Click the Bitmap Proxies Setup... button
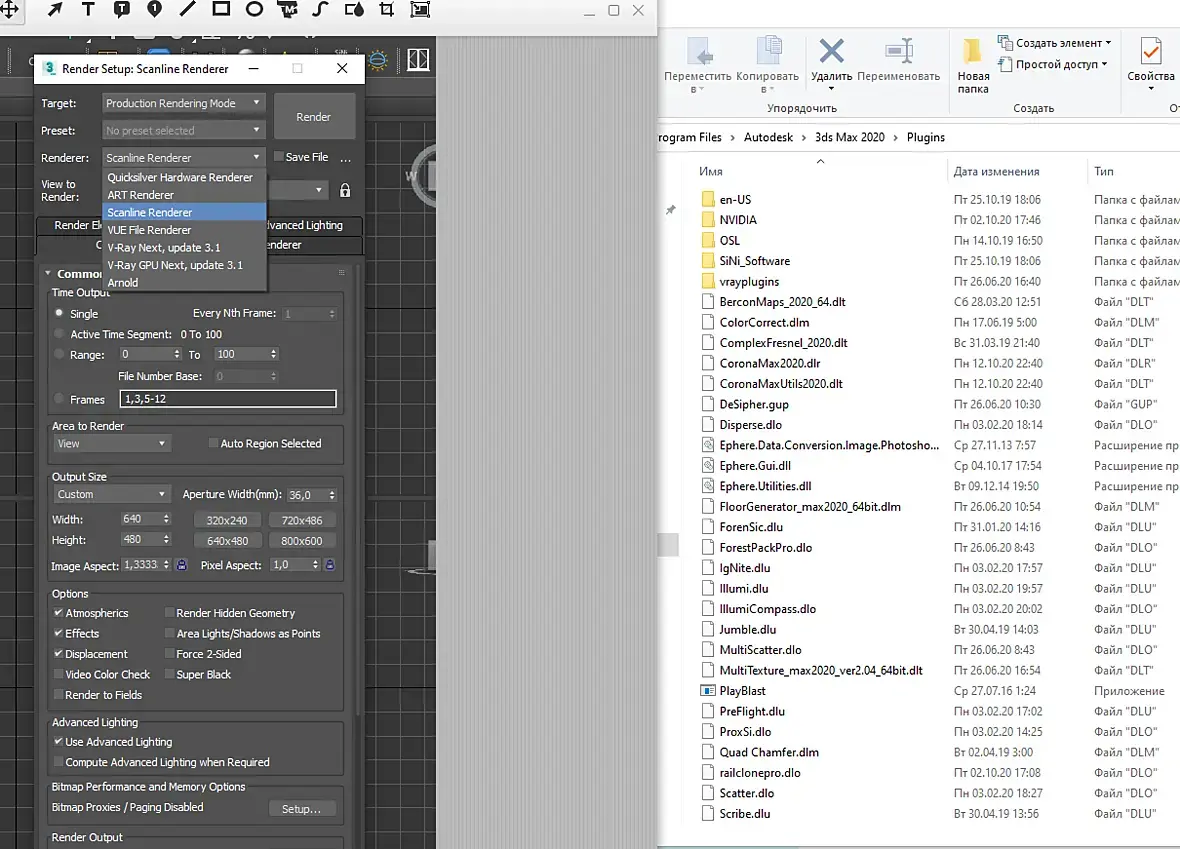 tap(302, 808)
